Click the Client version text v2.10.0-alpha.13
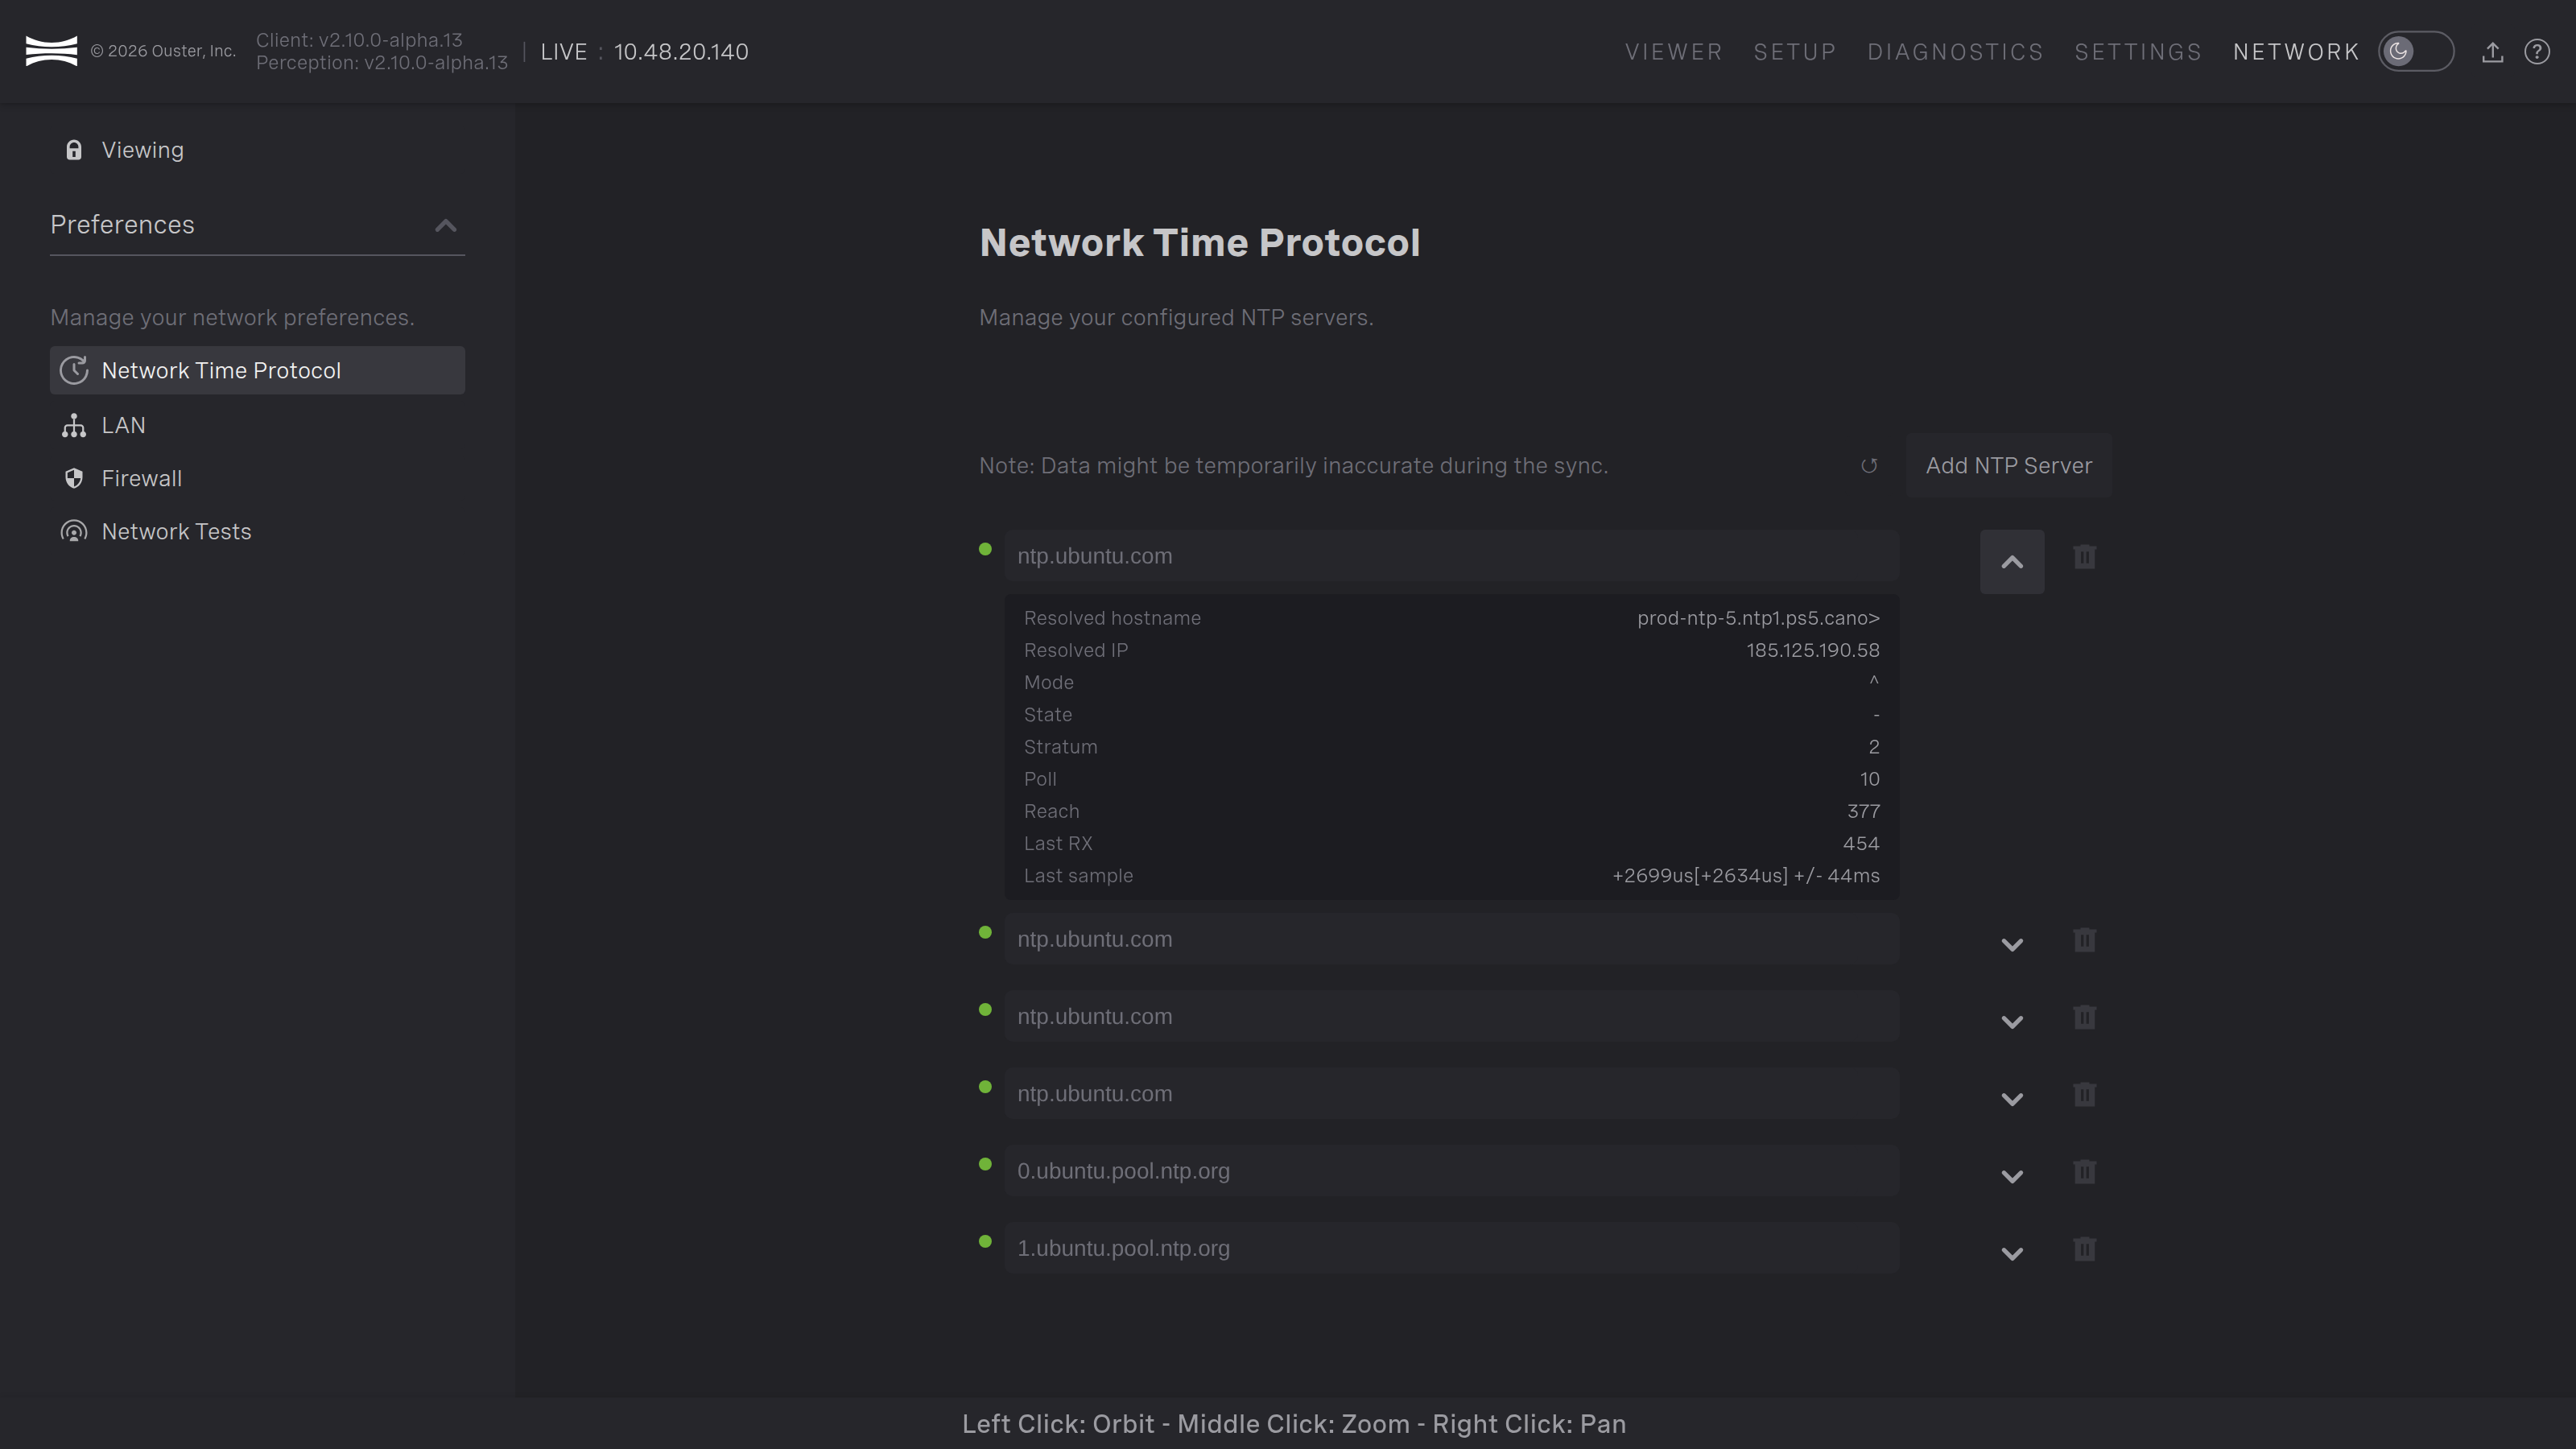 (x=359, y=40)
